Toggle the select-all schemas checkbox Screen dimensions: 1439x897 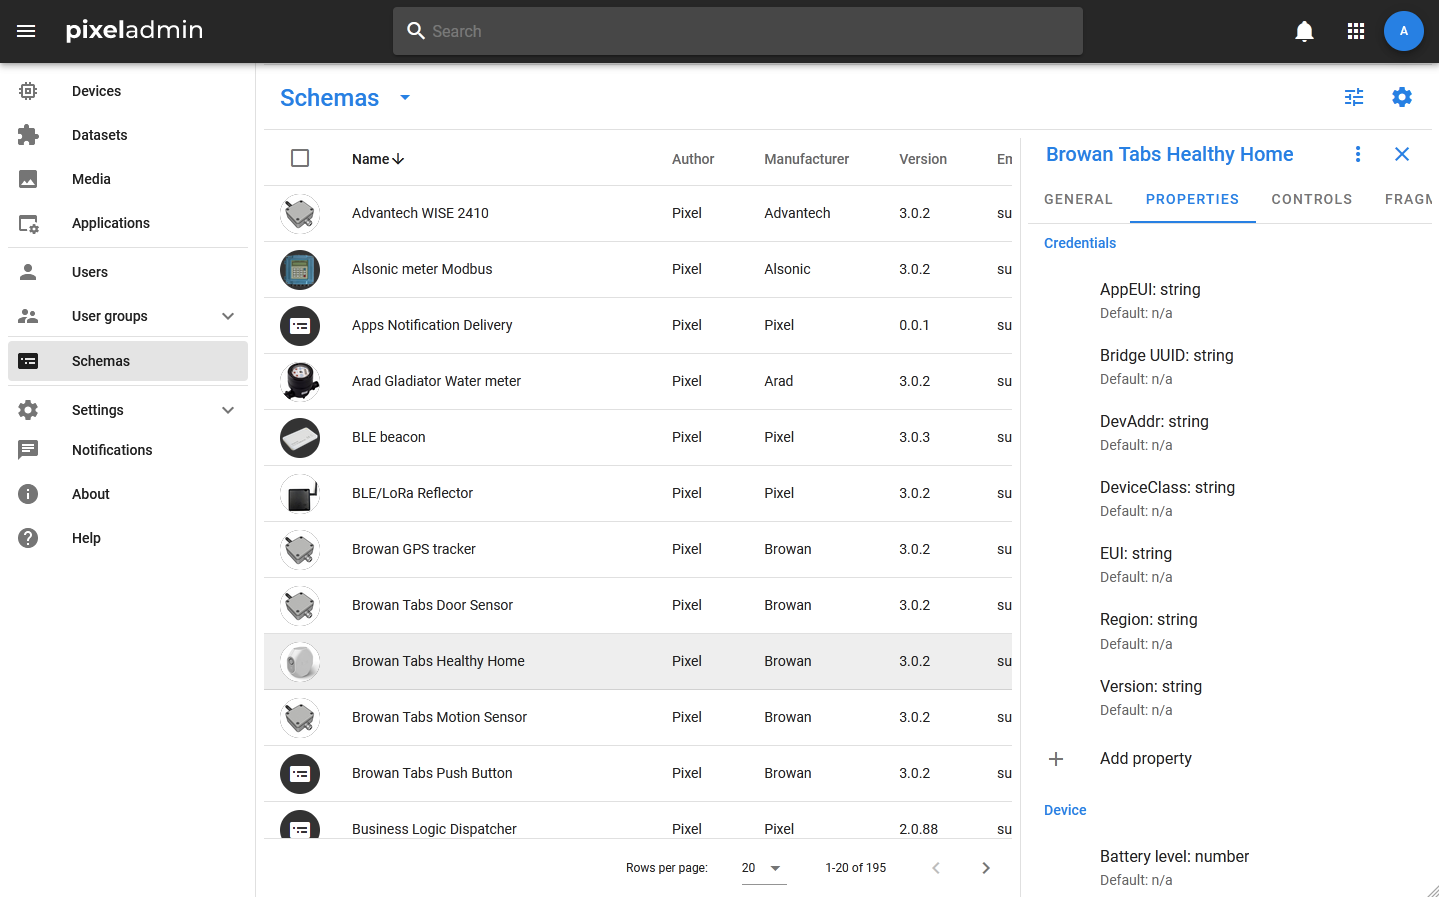point(300,158)
